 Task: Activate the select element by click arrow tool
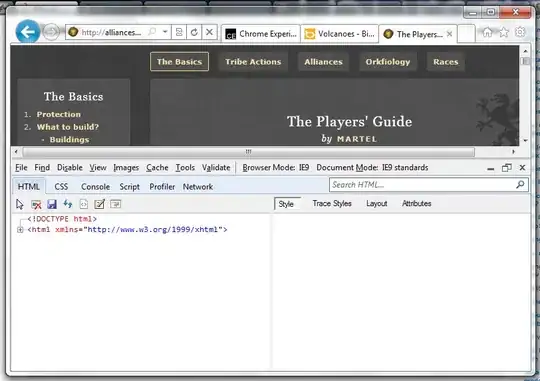tap(20, 204)
